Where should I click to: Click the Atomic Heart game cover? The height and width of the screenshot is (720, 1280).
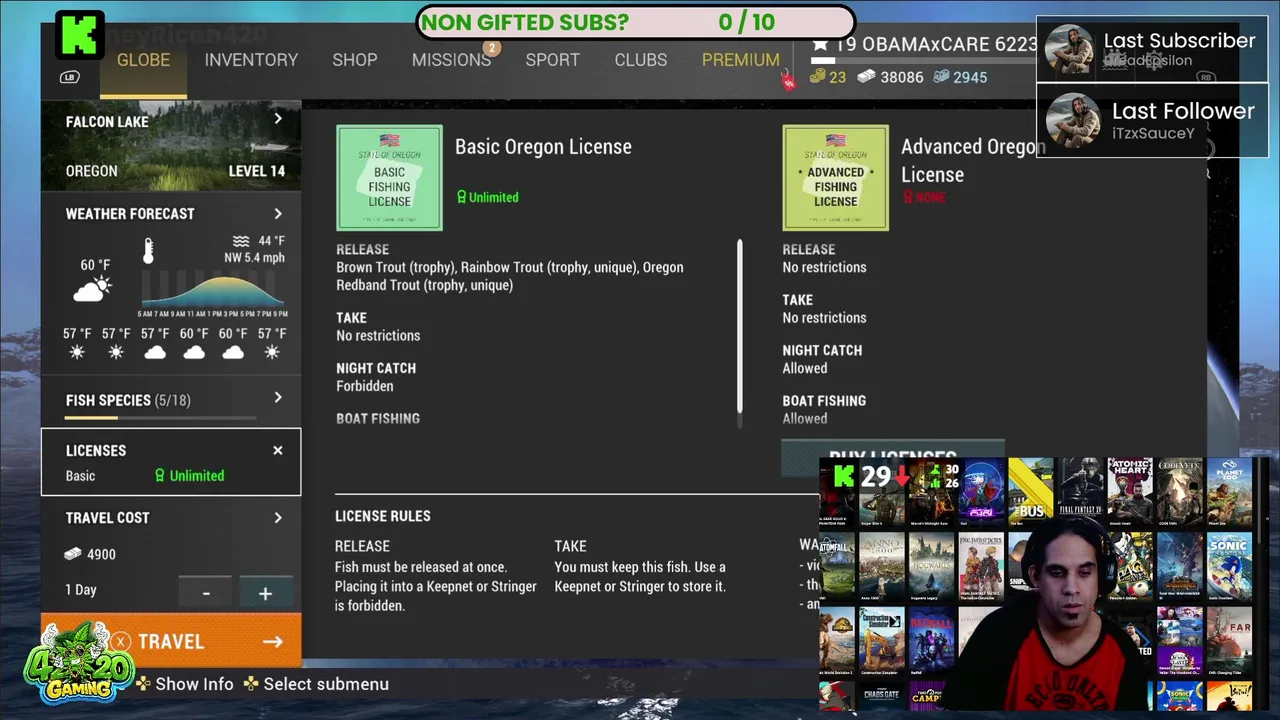[x=1130, y=492]
